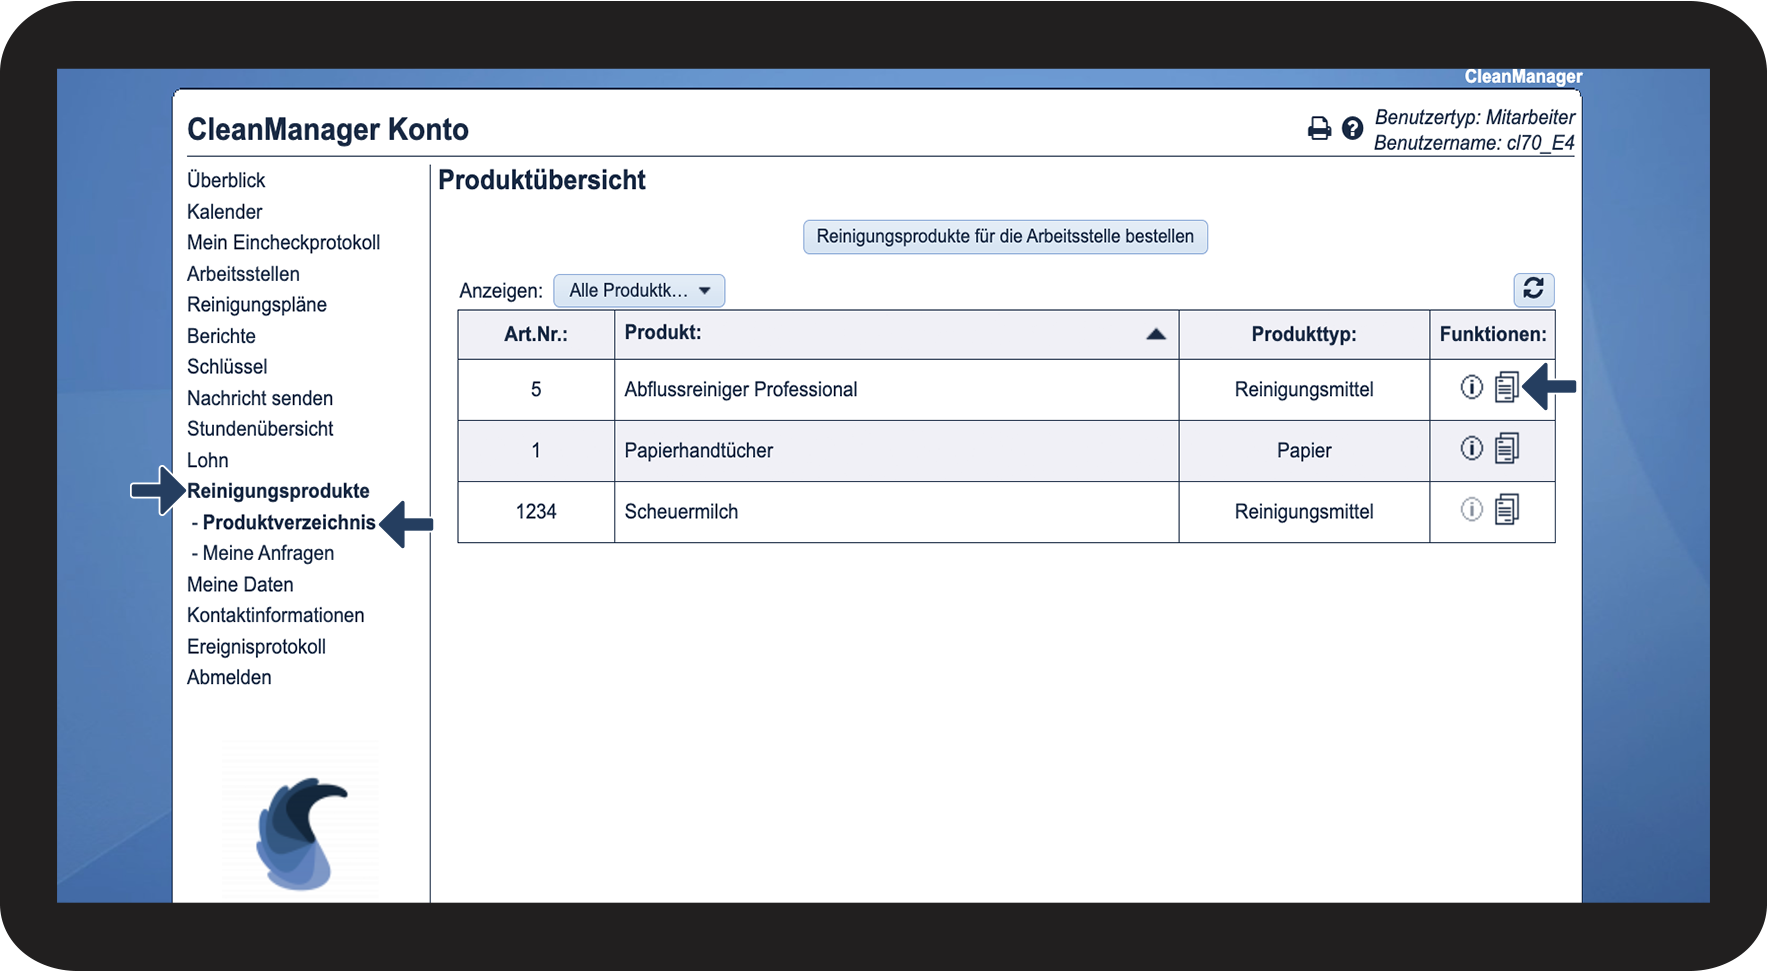Click Abmelden to log out
Screen dimensions: 1767x971
[229, 677]
